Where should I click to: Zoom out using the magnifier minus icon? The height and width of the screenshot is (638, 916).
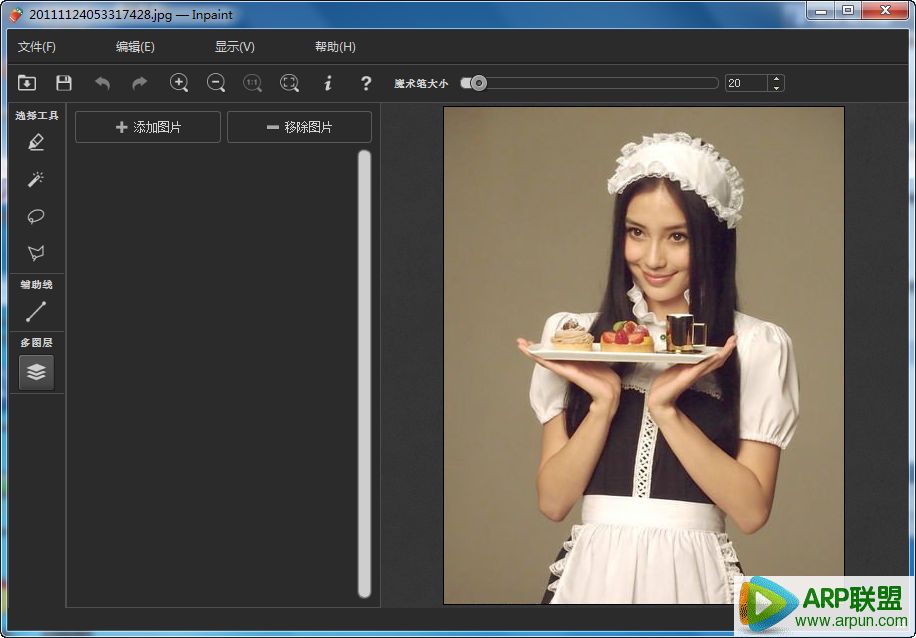coord(216,83)
